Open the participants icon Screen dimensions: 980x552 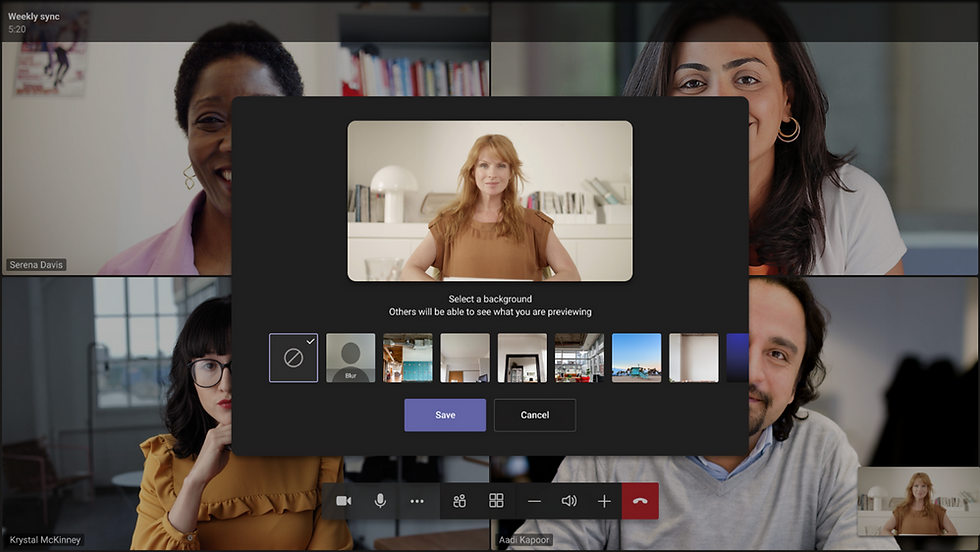pos(459,501)
